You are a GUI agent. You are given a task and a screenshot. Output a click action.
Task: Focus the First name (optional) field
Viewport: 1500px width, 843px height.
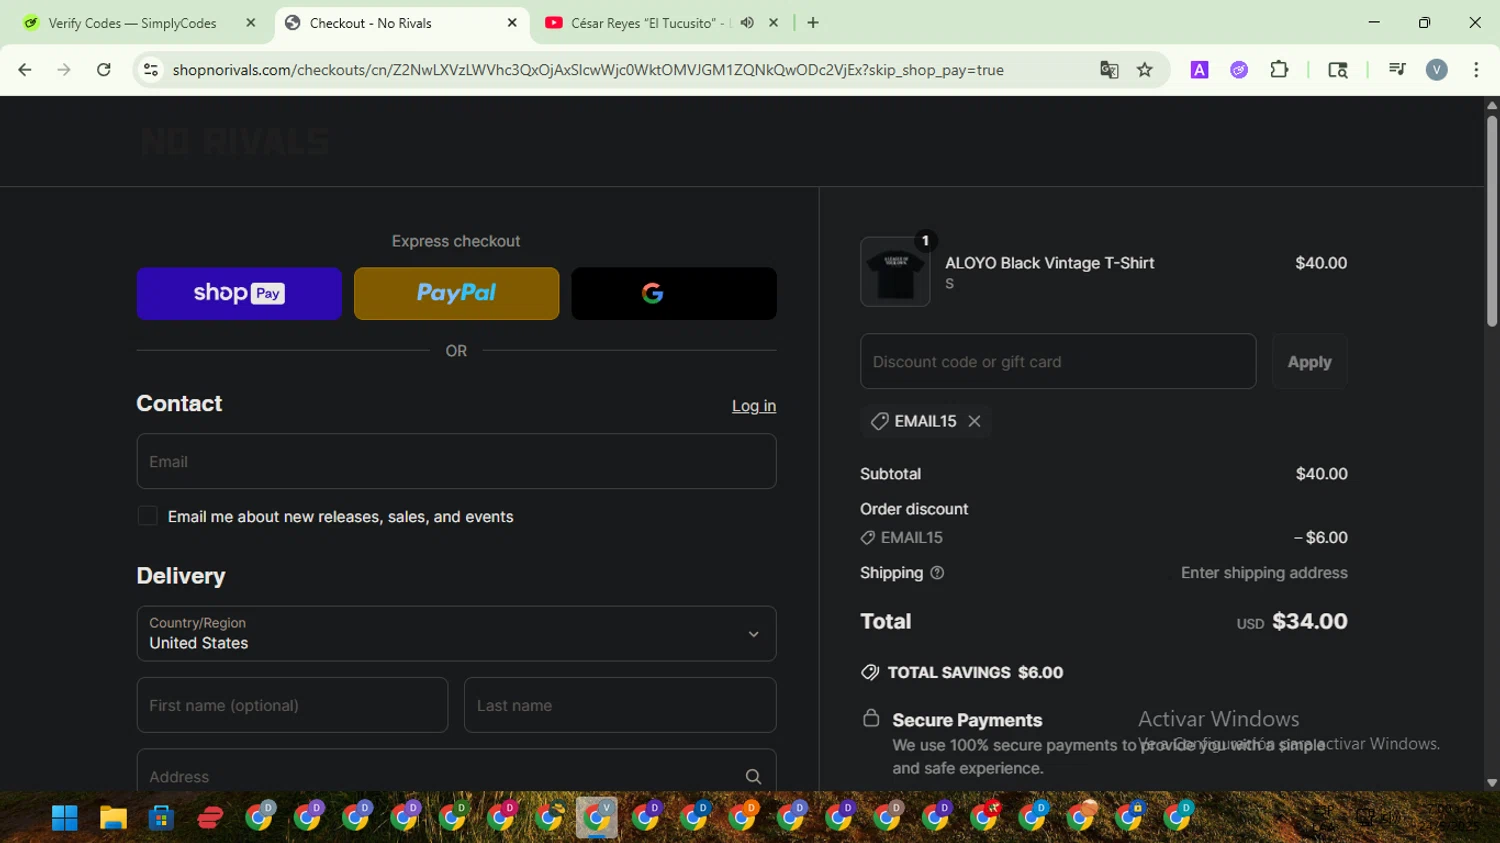292,705
